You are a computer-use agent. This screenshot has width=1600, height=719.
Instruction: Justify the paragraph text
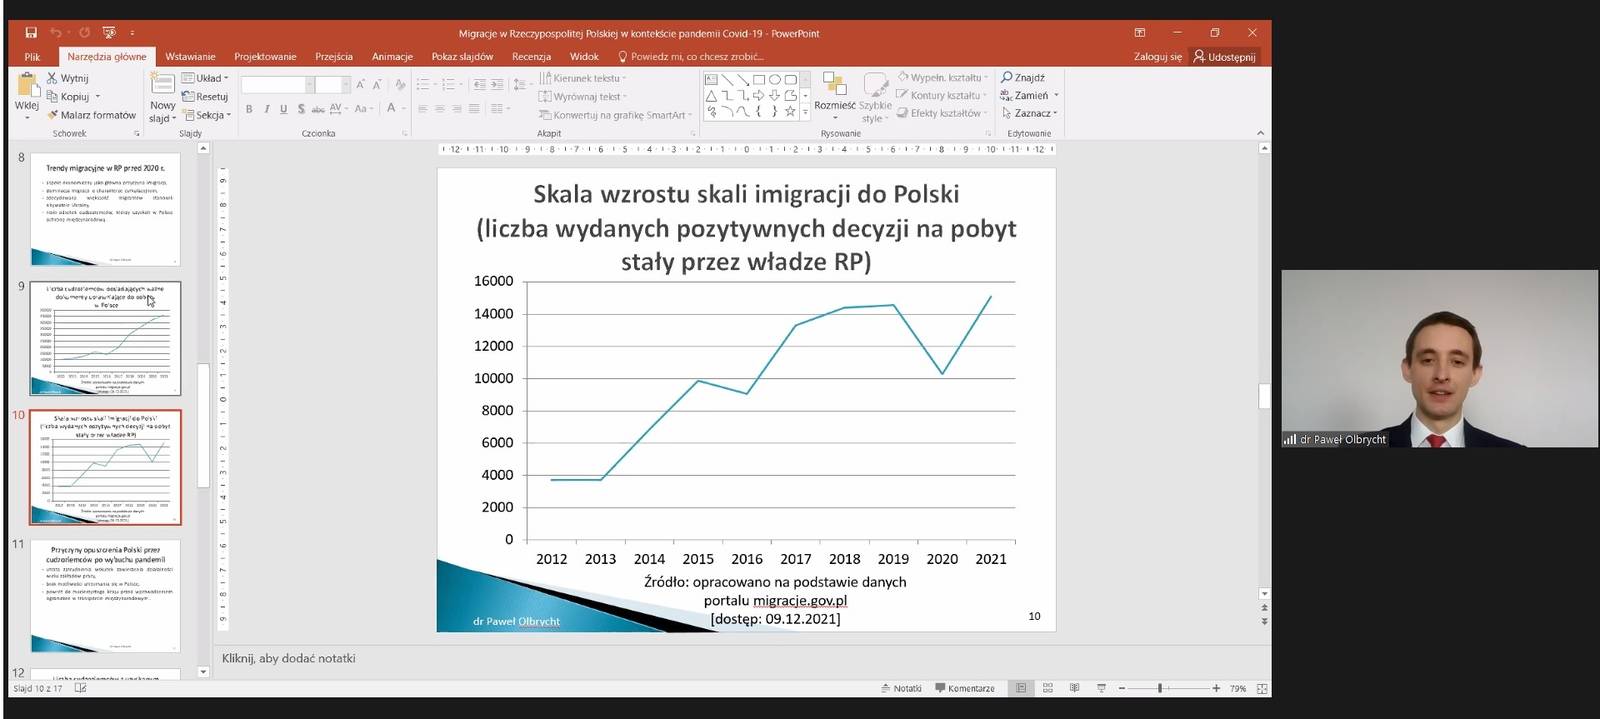[474, 109]
